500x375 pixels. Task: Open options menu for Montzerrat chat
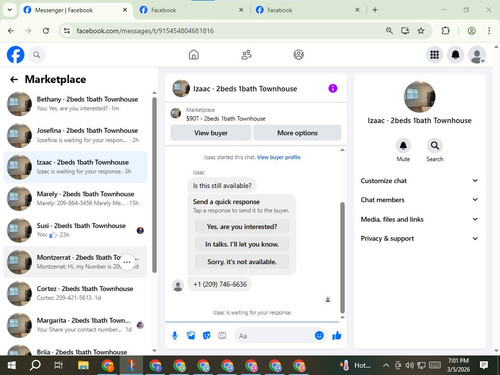coord(127,262)
